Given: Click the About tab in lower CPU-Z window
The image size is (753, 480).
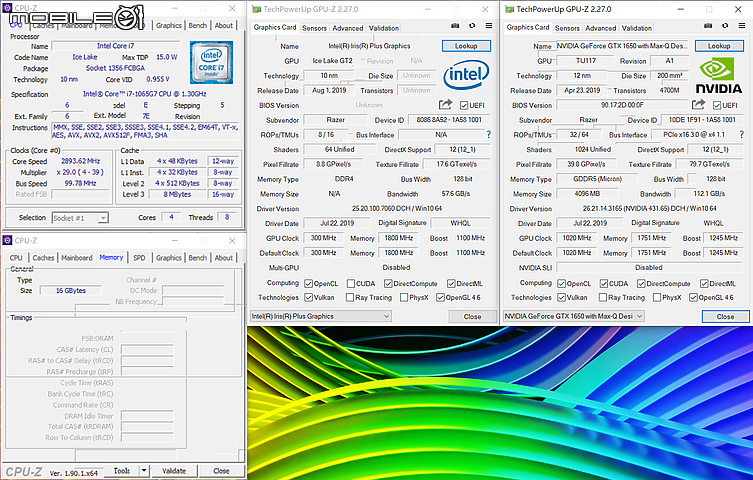Looking at the screenshot, I should coord(223,258).
